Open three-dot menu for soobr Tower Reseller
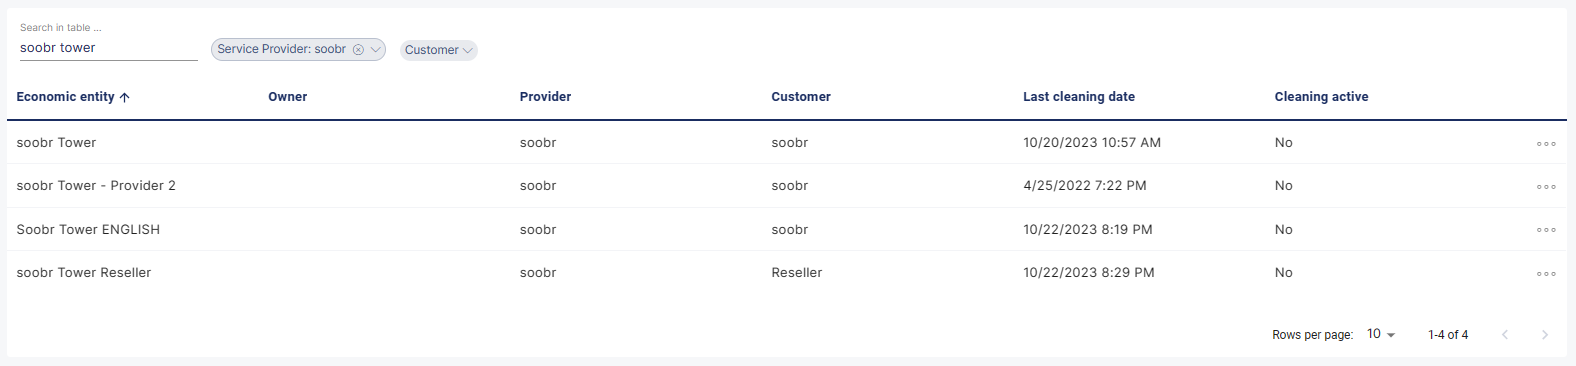 click(1546, 273)
